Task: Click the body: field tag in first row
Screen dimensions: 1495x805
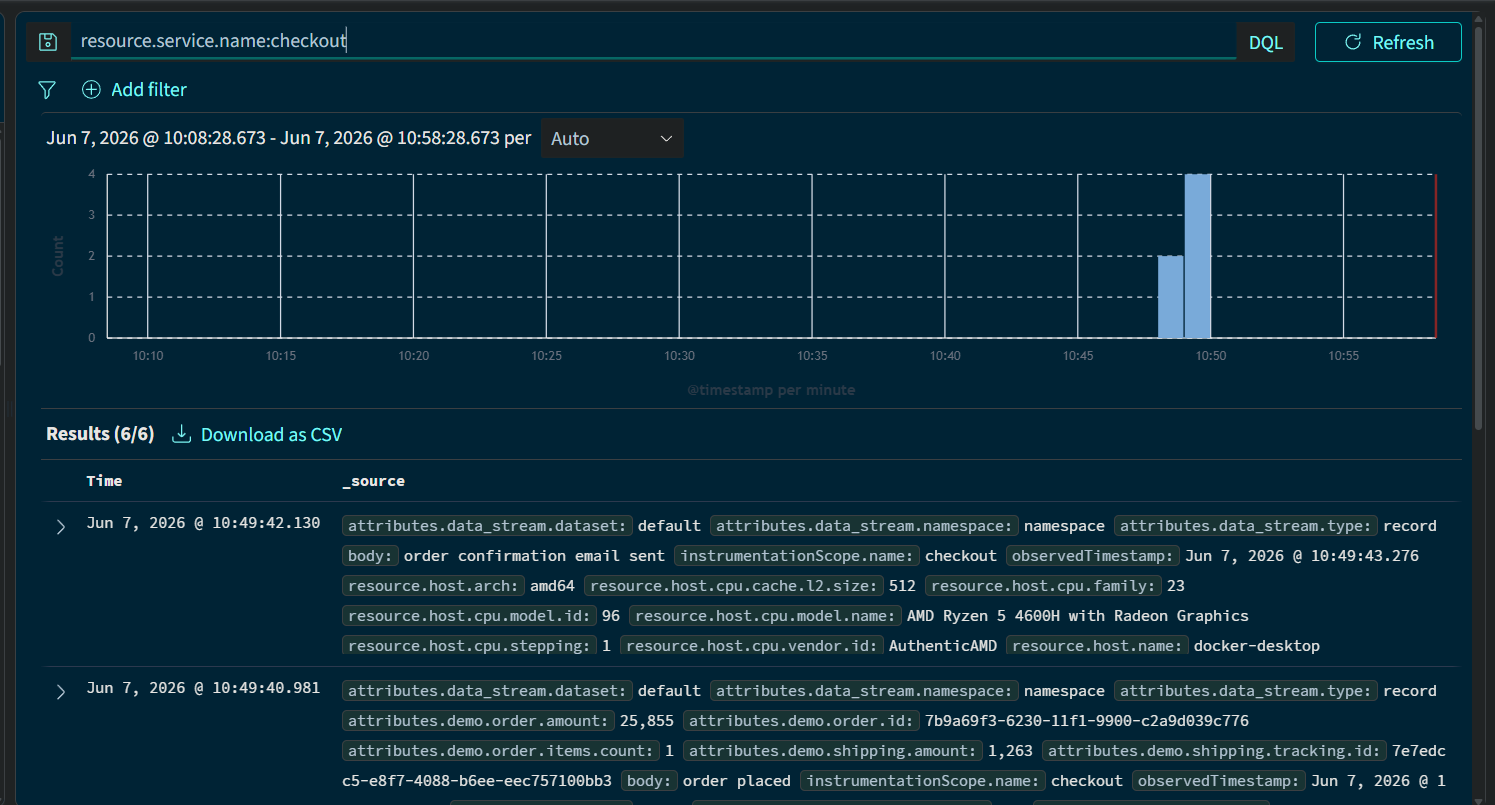Action: (x=371, y=555)
